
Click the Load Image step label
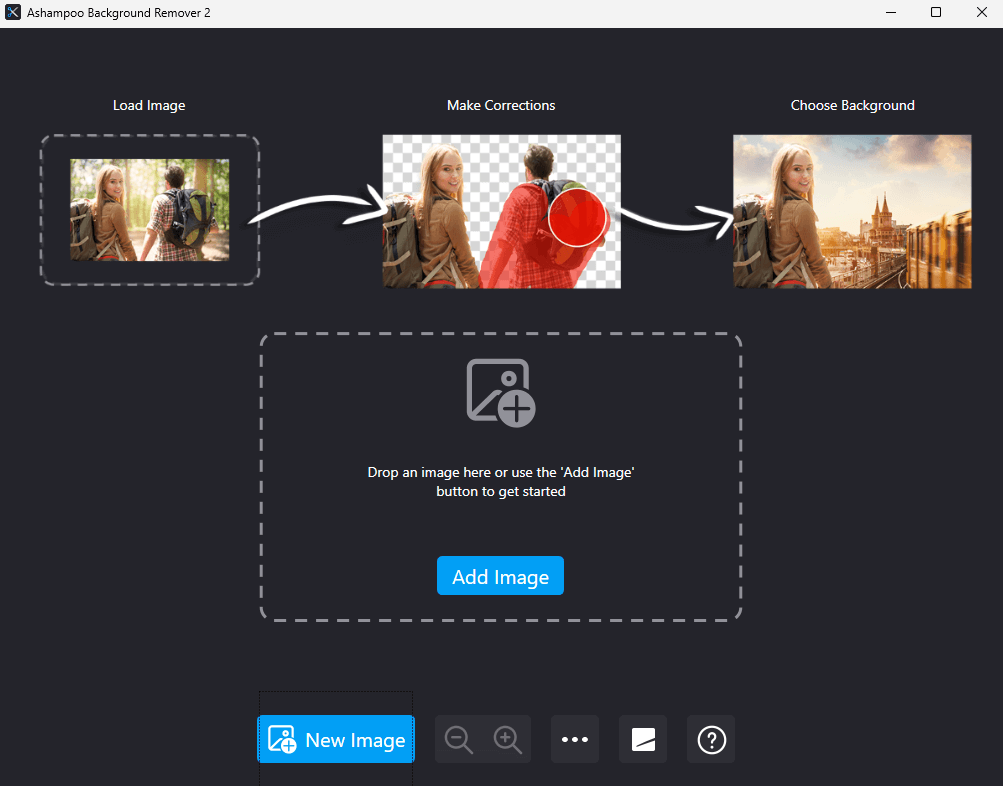(149, 105)
